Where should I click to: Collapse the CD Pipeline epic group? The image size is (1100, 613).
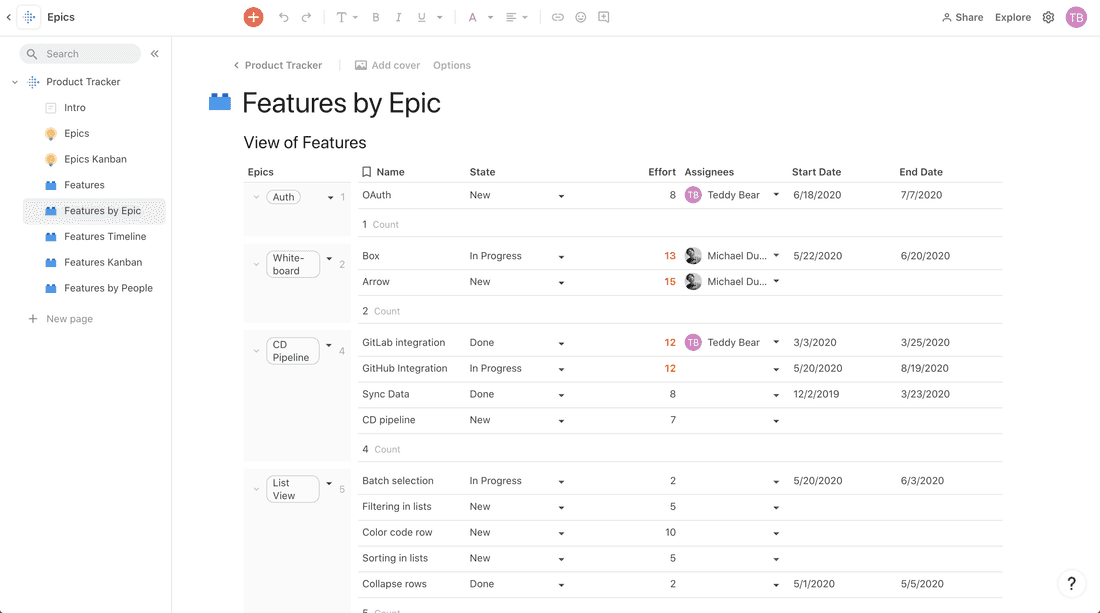click(256, 351)
